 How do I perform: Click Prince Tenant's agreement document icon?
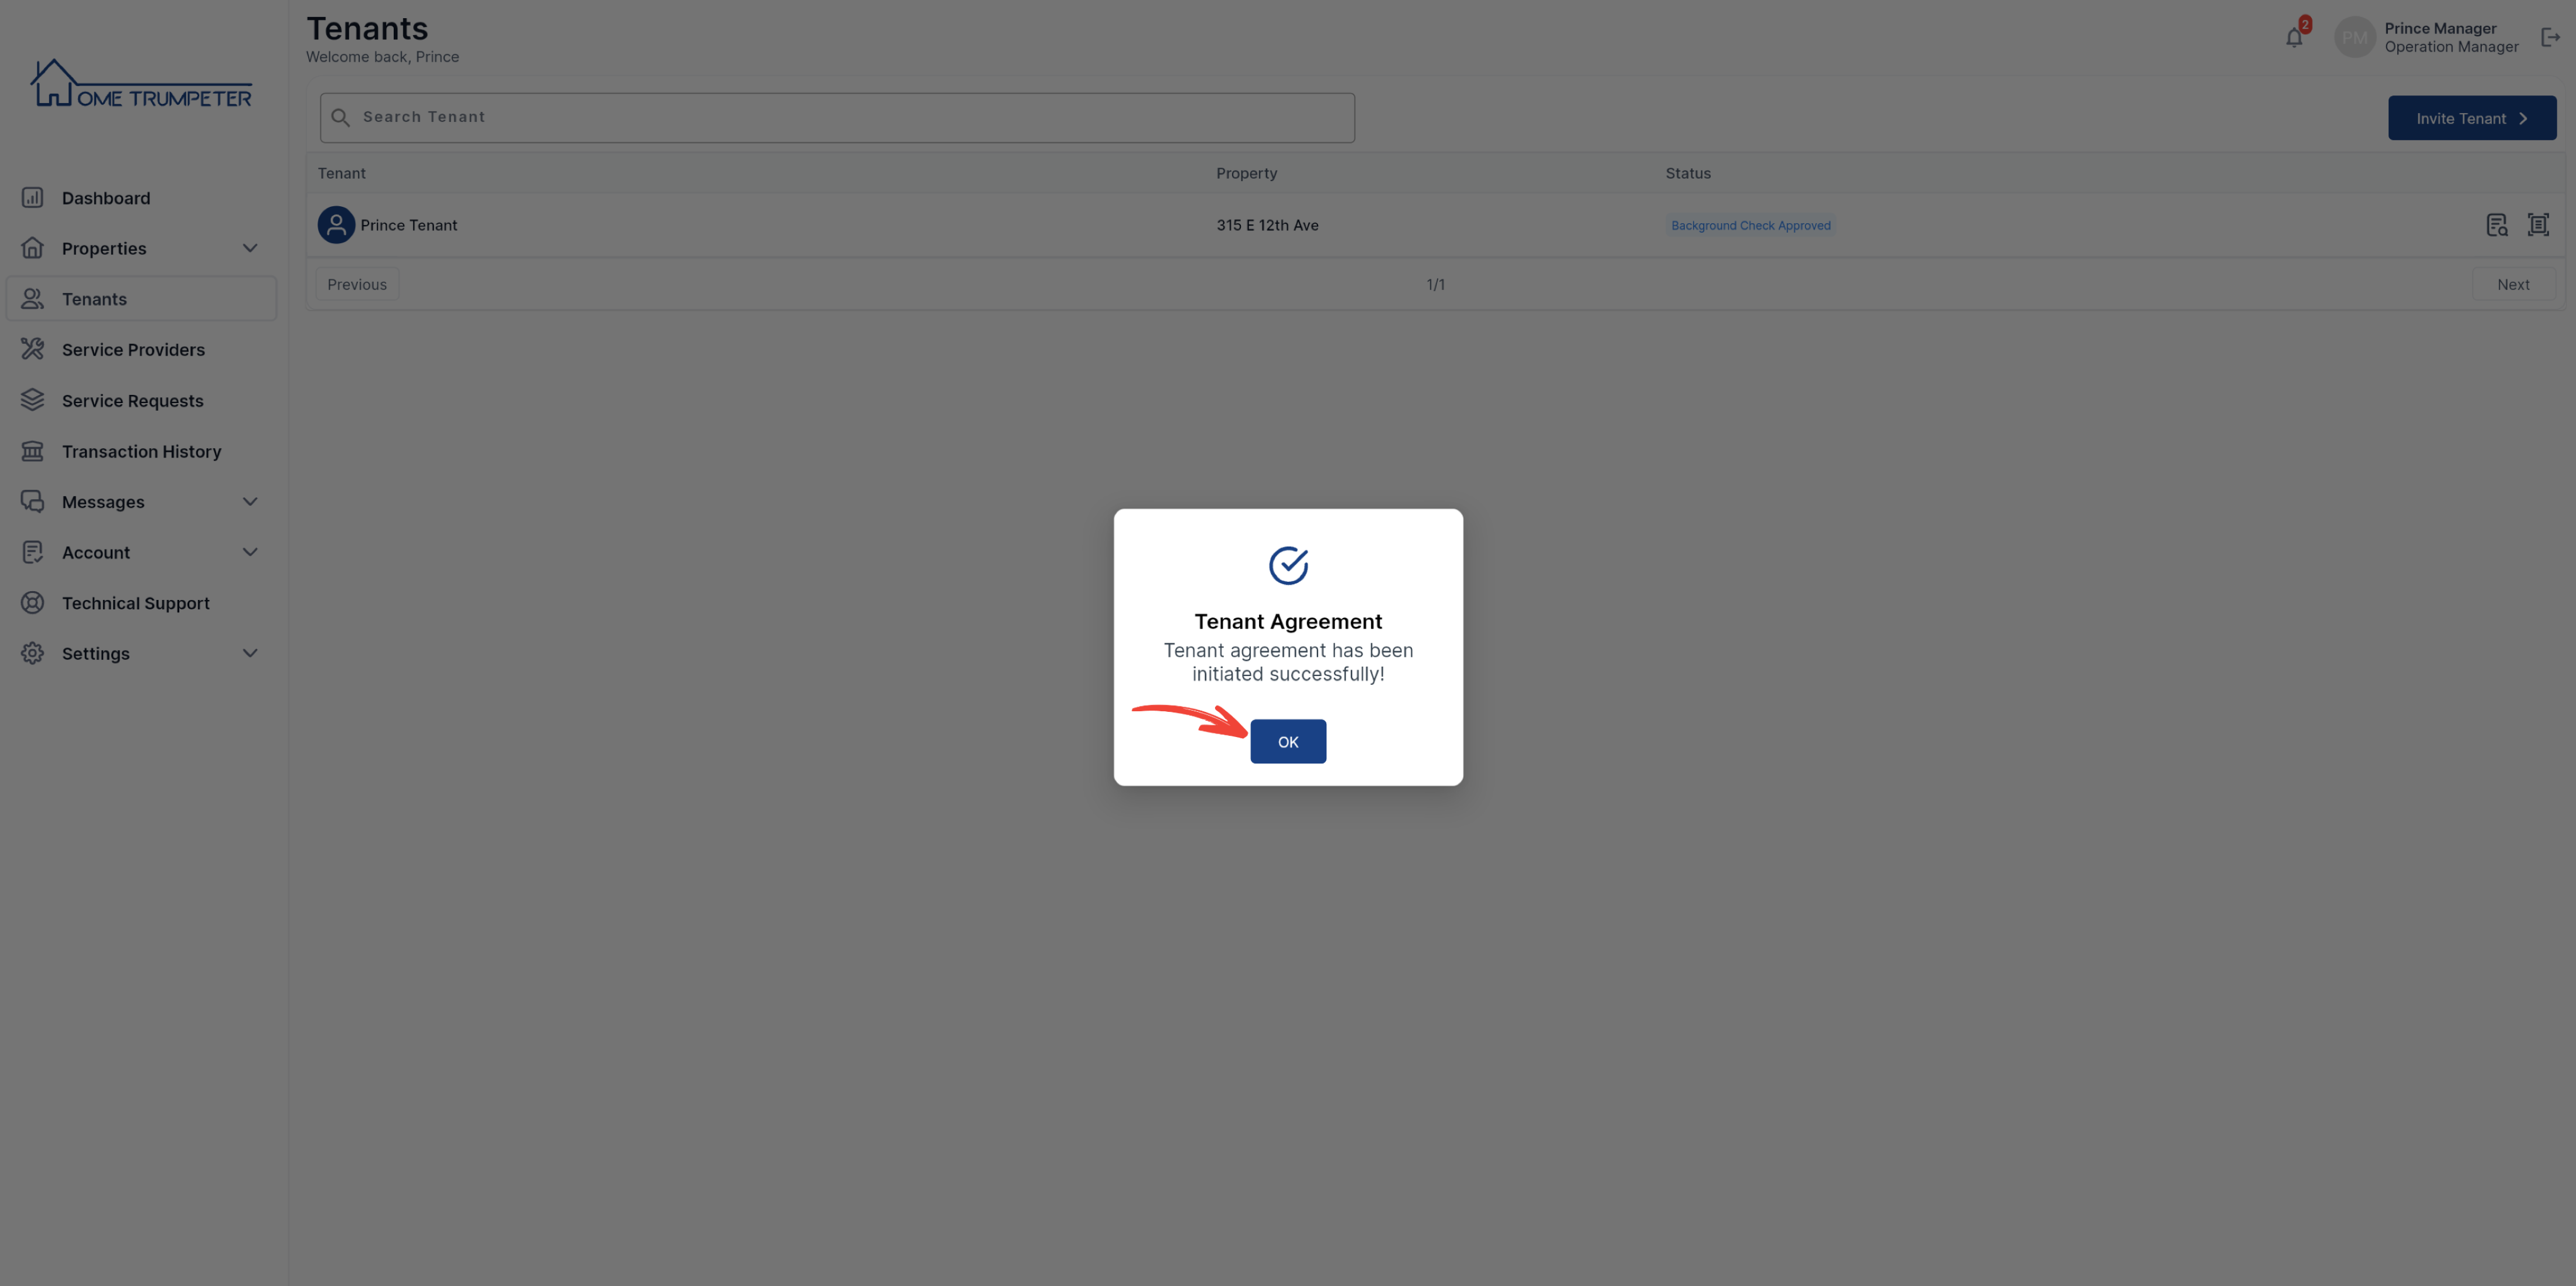pos(2537,224)
